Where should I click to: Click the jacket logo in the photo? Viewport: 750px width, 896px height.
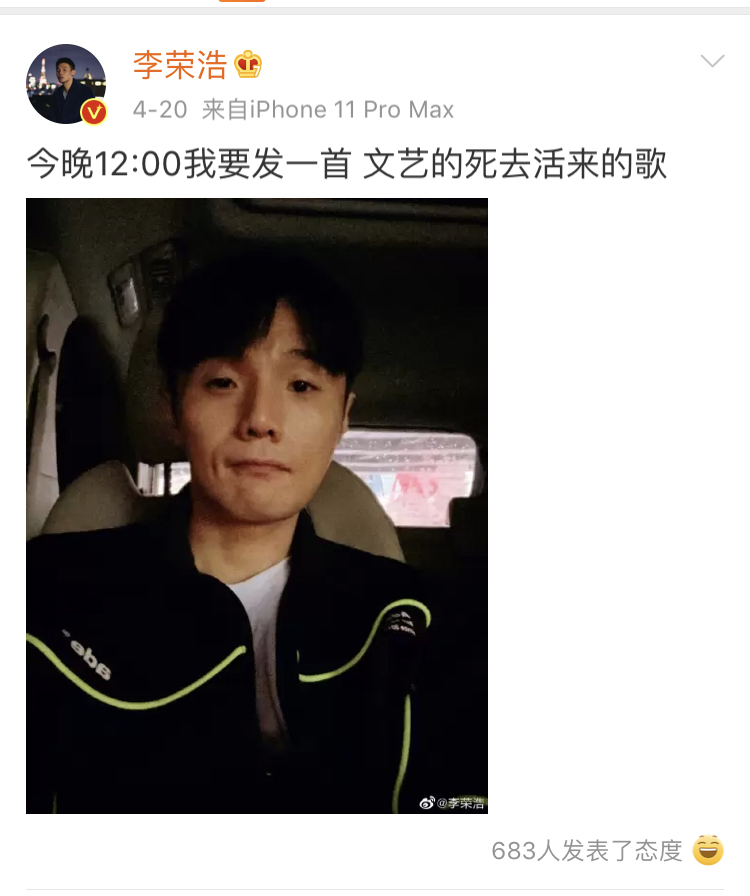(x=89, y=657)
